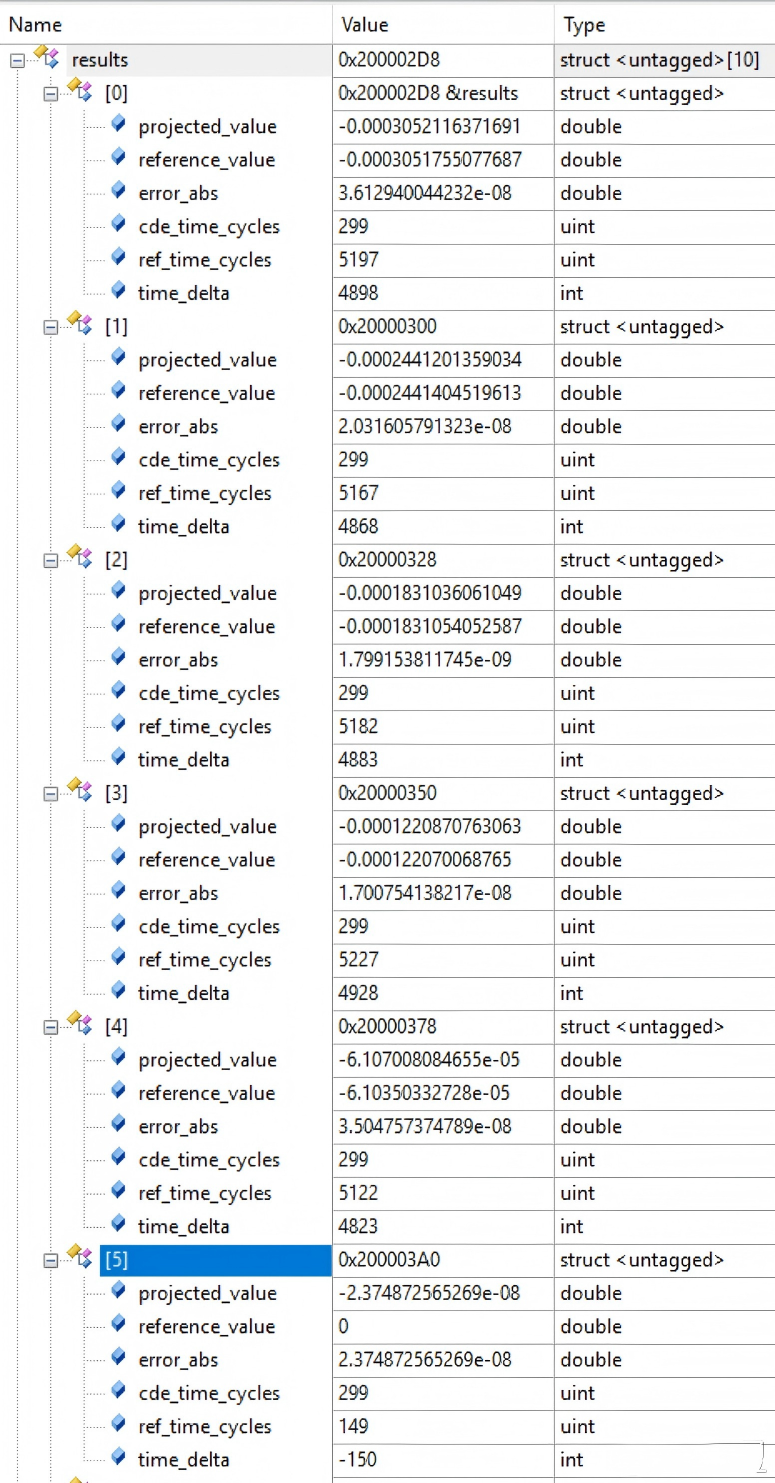Click address value 0x200002D8 &results
This screenshot has width=775, height=1483.
428,93
